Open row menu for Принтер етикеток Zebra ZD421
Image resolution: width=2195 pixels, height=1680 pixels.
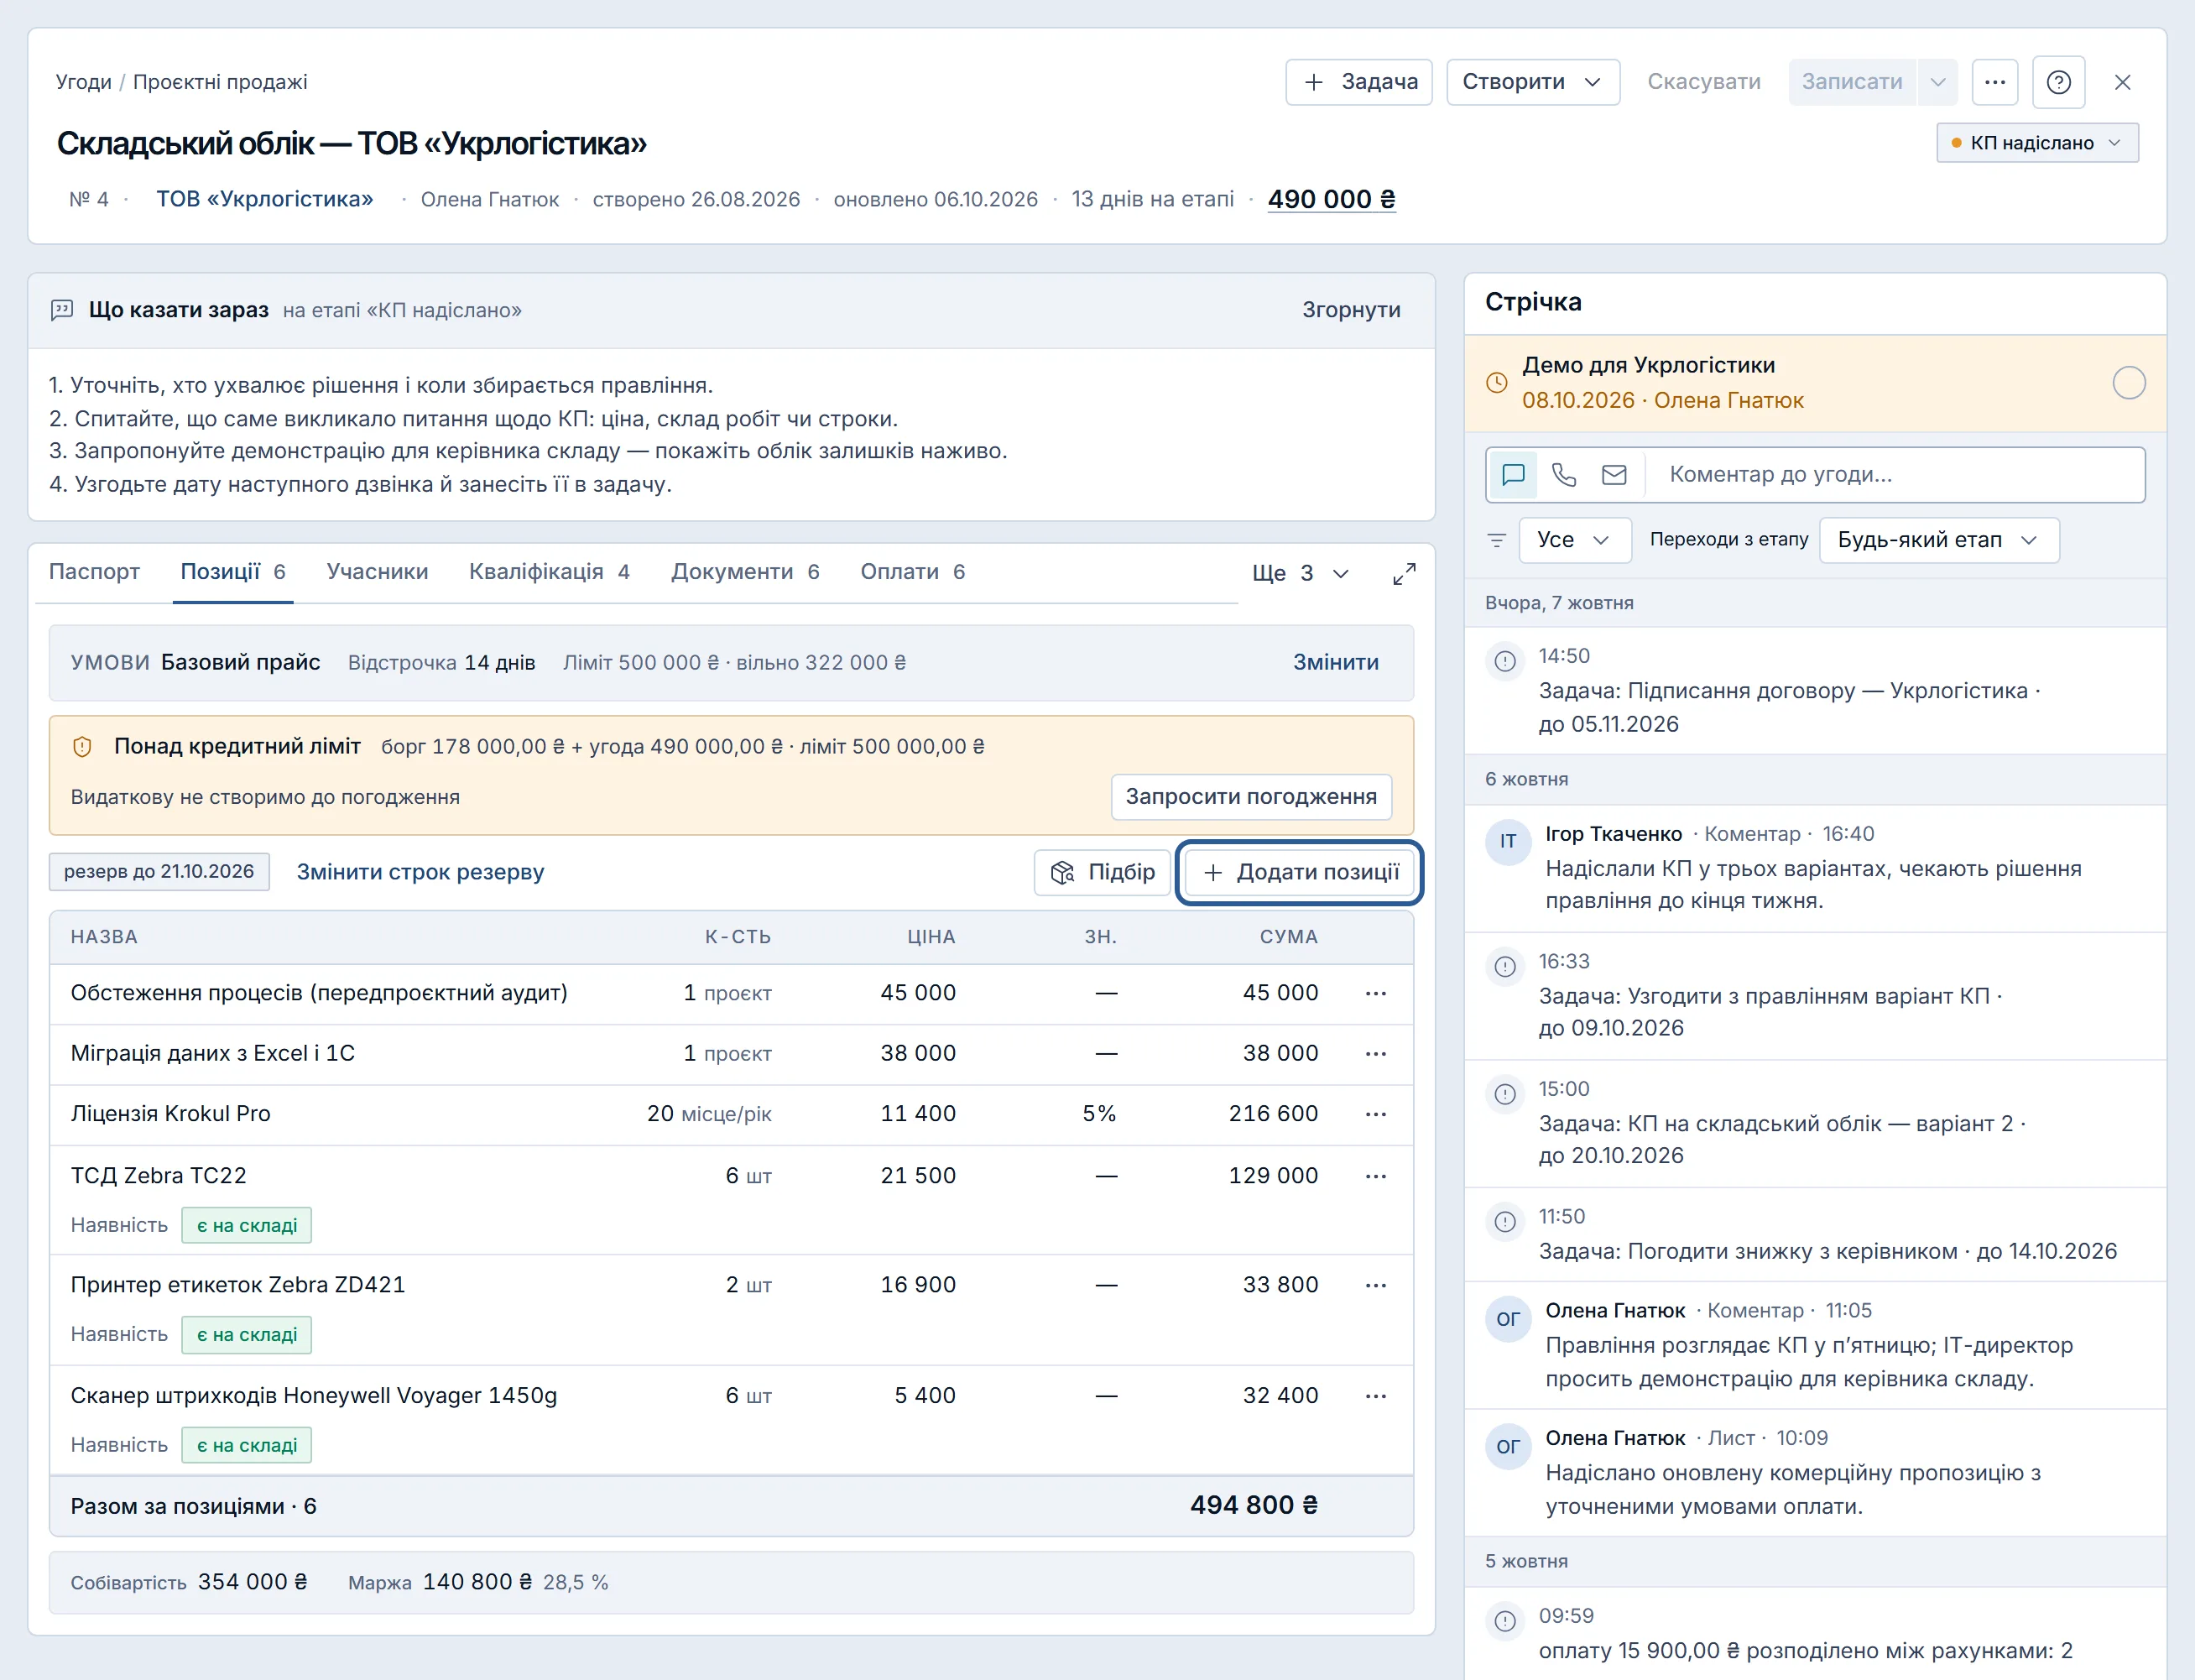pos(1375,1284)
